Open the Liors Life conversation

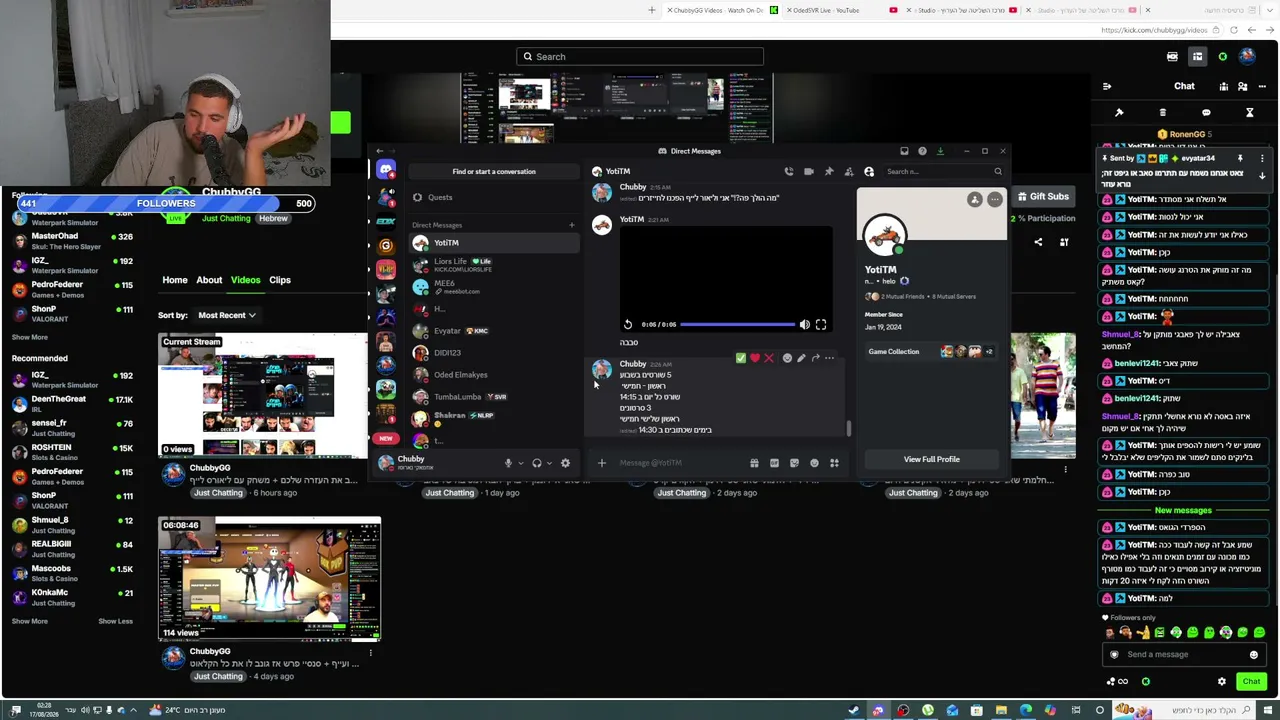(x=493, y=265)
